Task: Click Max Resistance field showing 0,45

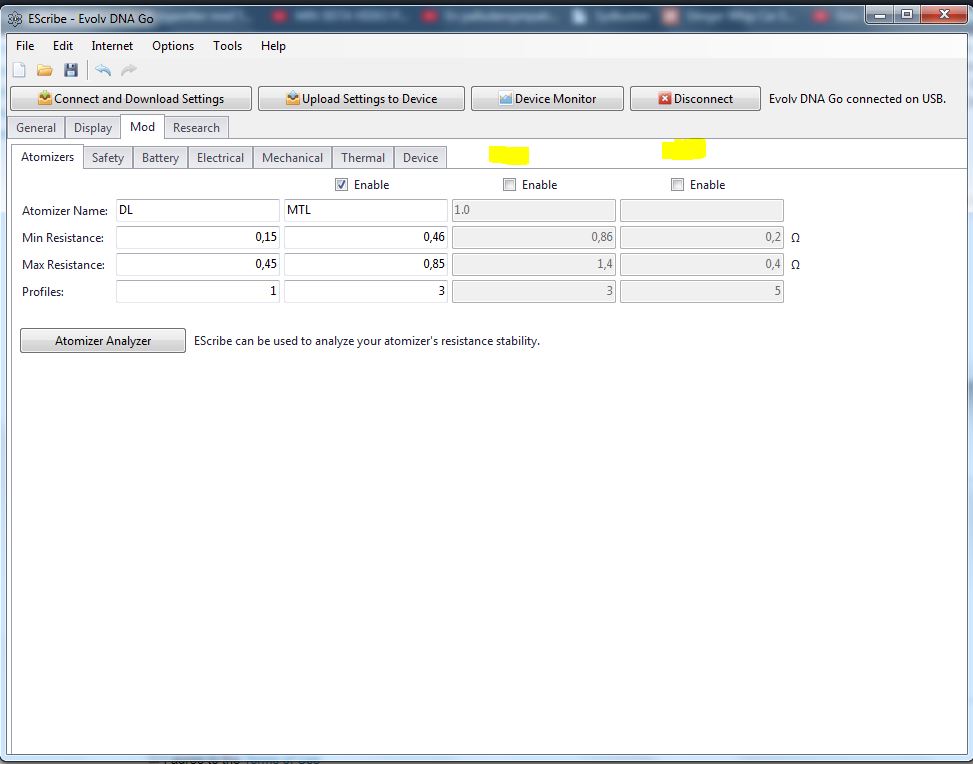Action: [198, 264]
